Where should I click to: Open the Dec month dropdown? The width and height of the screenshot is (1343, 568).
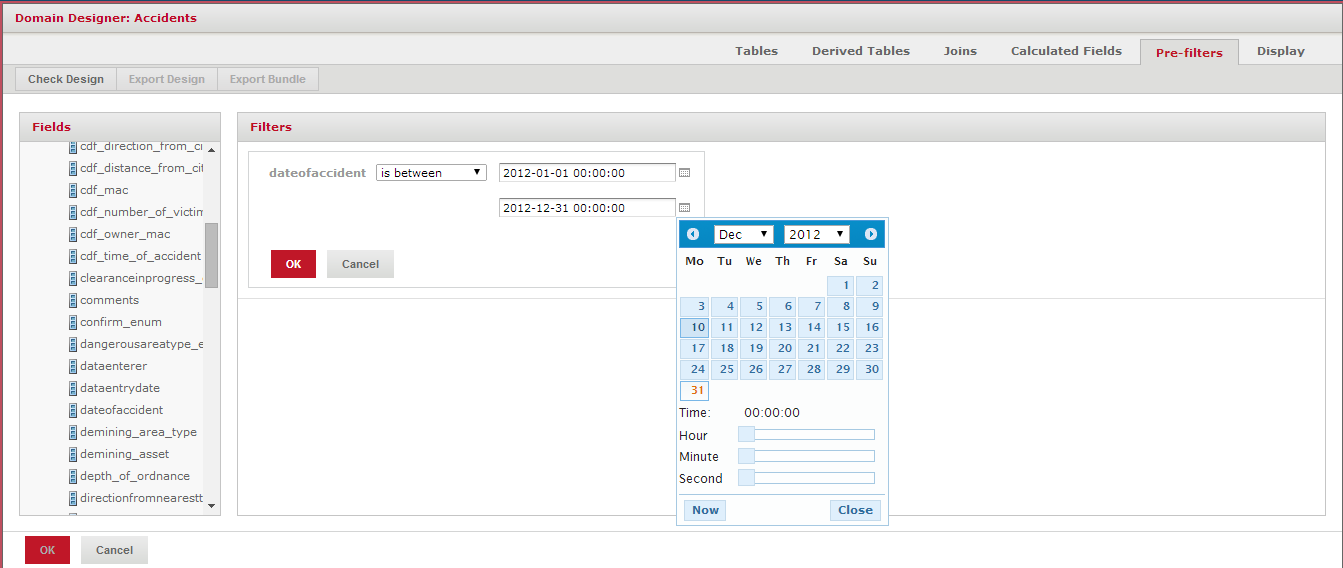(743, 234)
